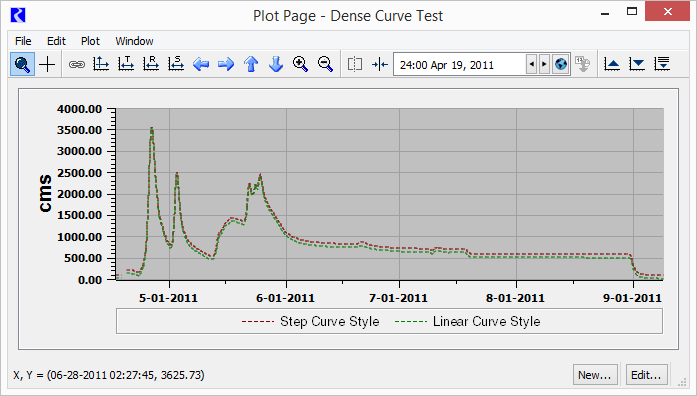
Task: Select the crosshair pick tool
Action: coord(47,64)
